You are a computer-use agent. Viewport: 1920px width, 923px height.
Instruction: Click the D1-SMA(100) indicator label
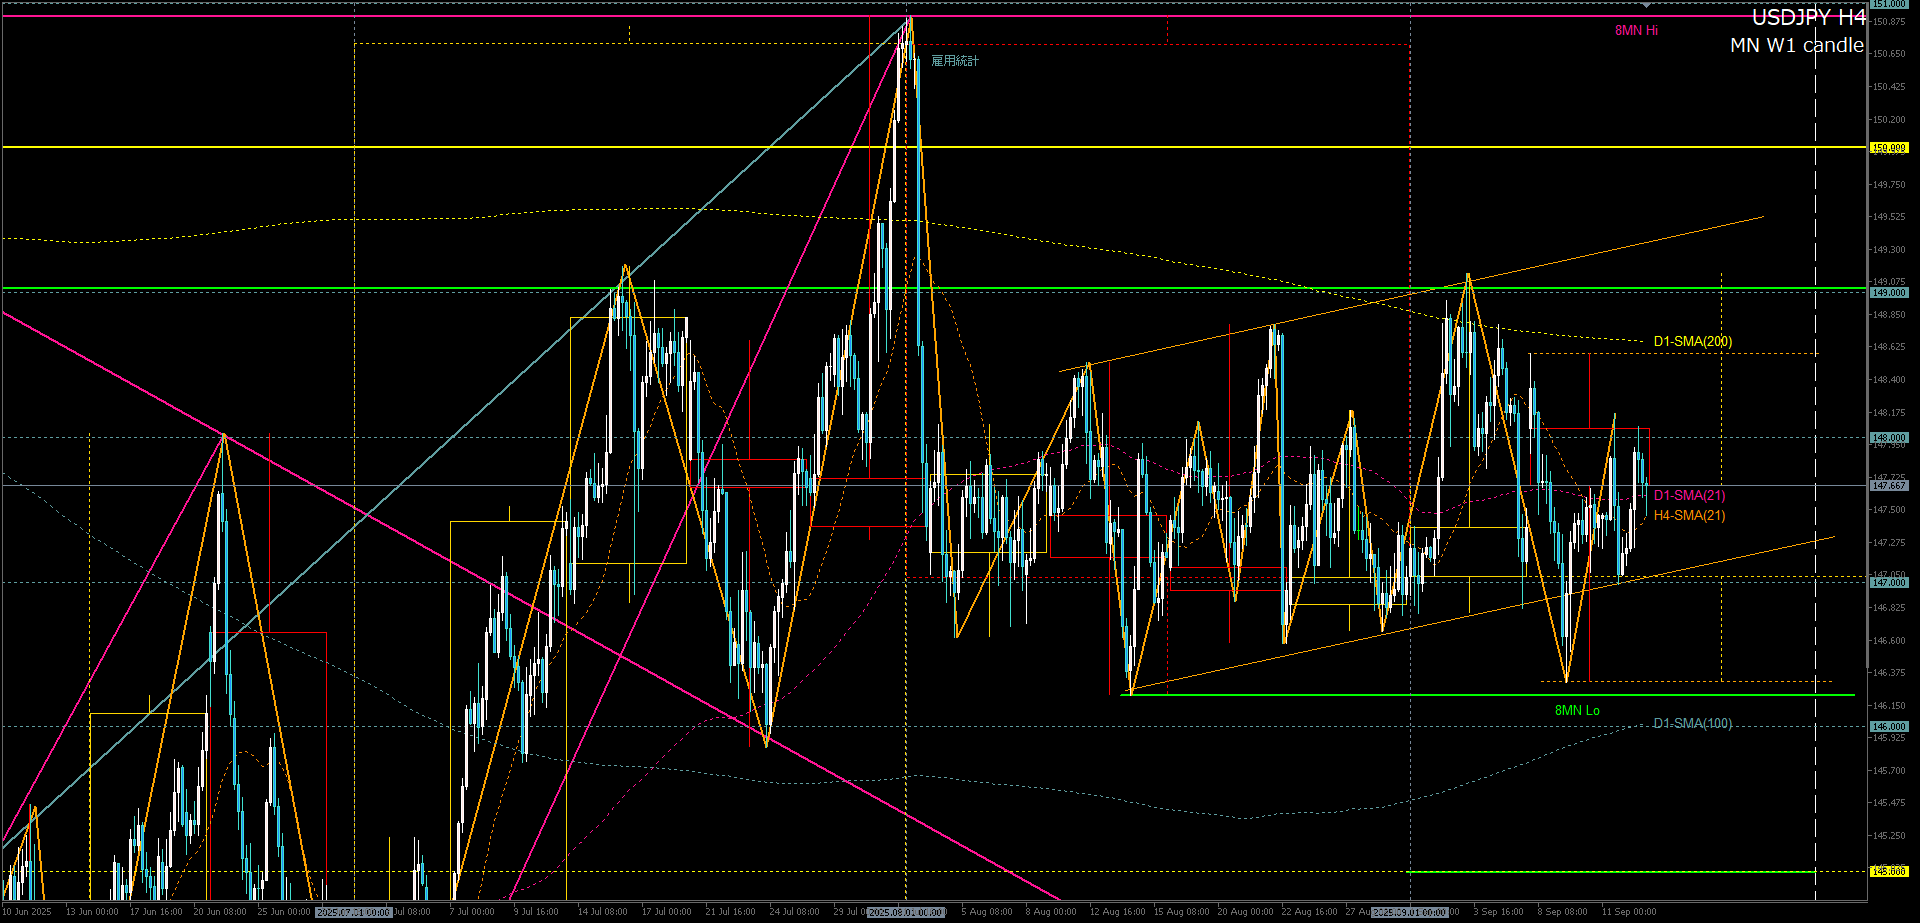pyautogui.click(x=1692, y=724)
